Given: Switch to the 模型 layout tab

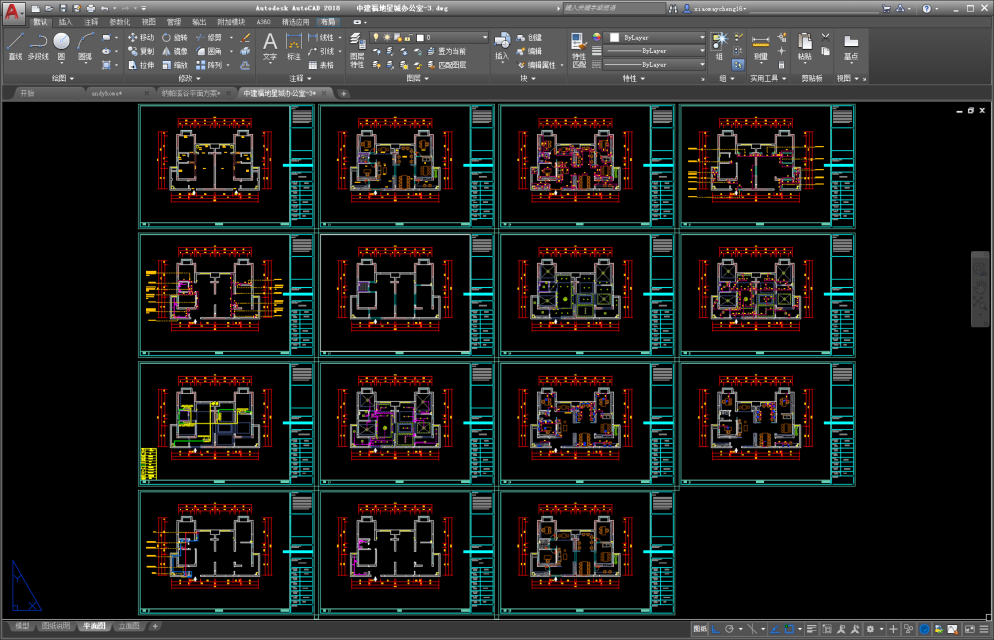Looking at the screenshot, I should point(22,626).
